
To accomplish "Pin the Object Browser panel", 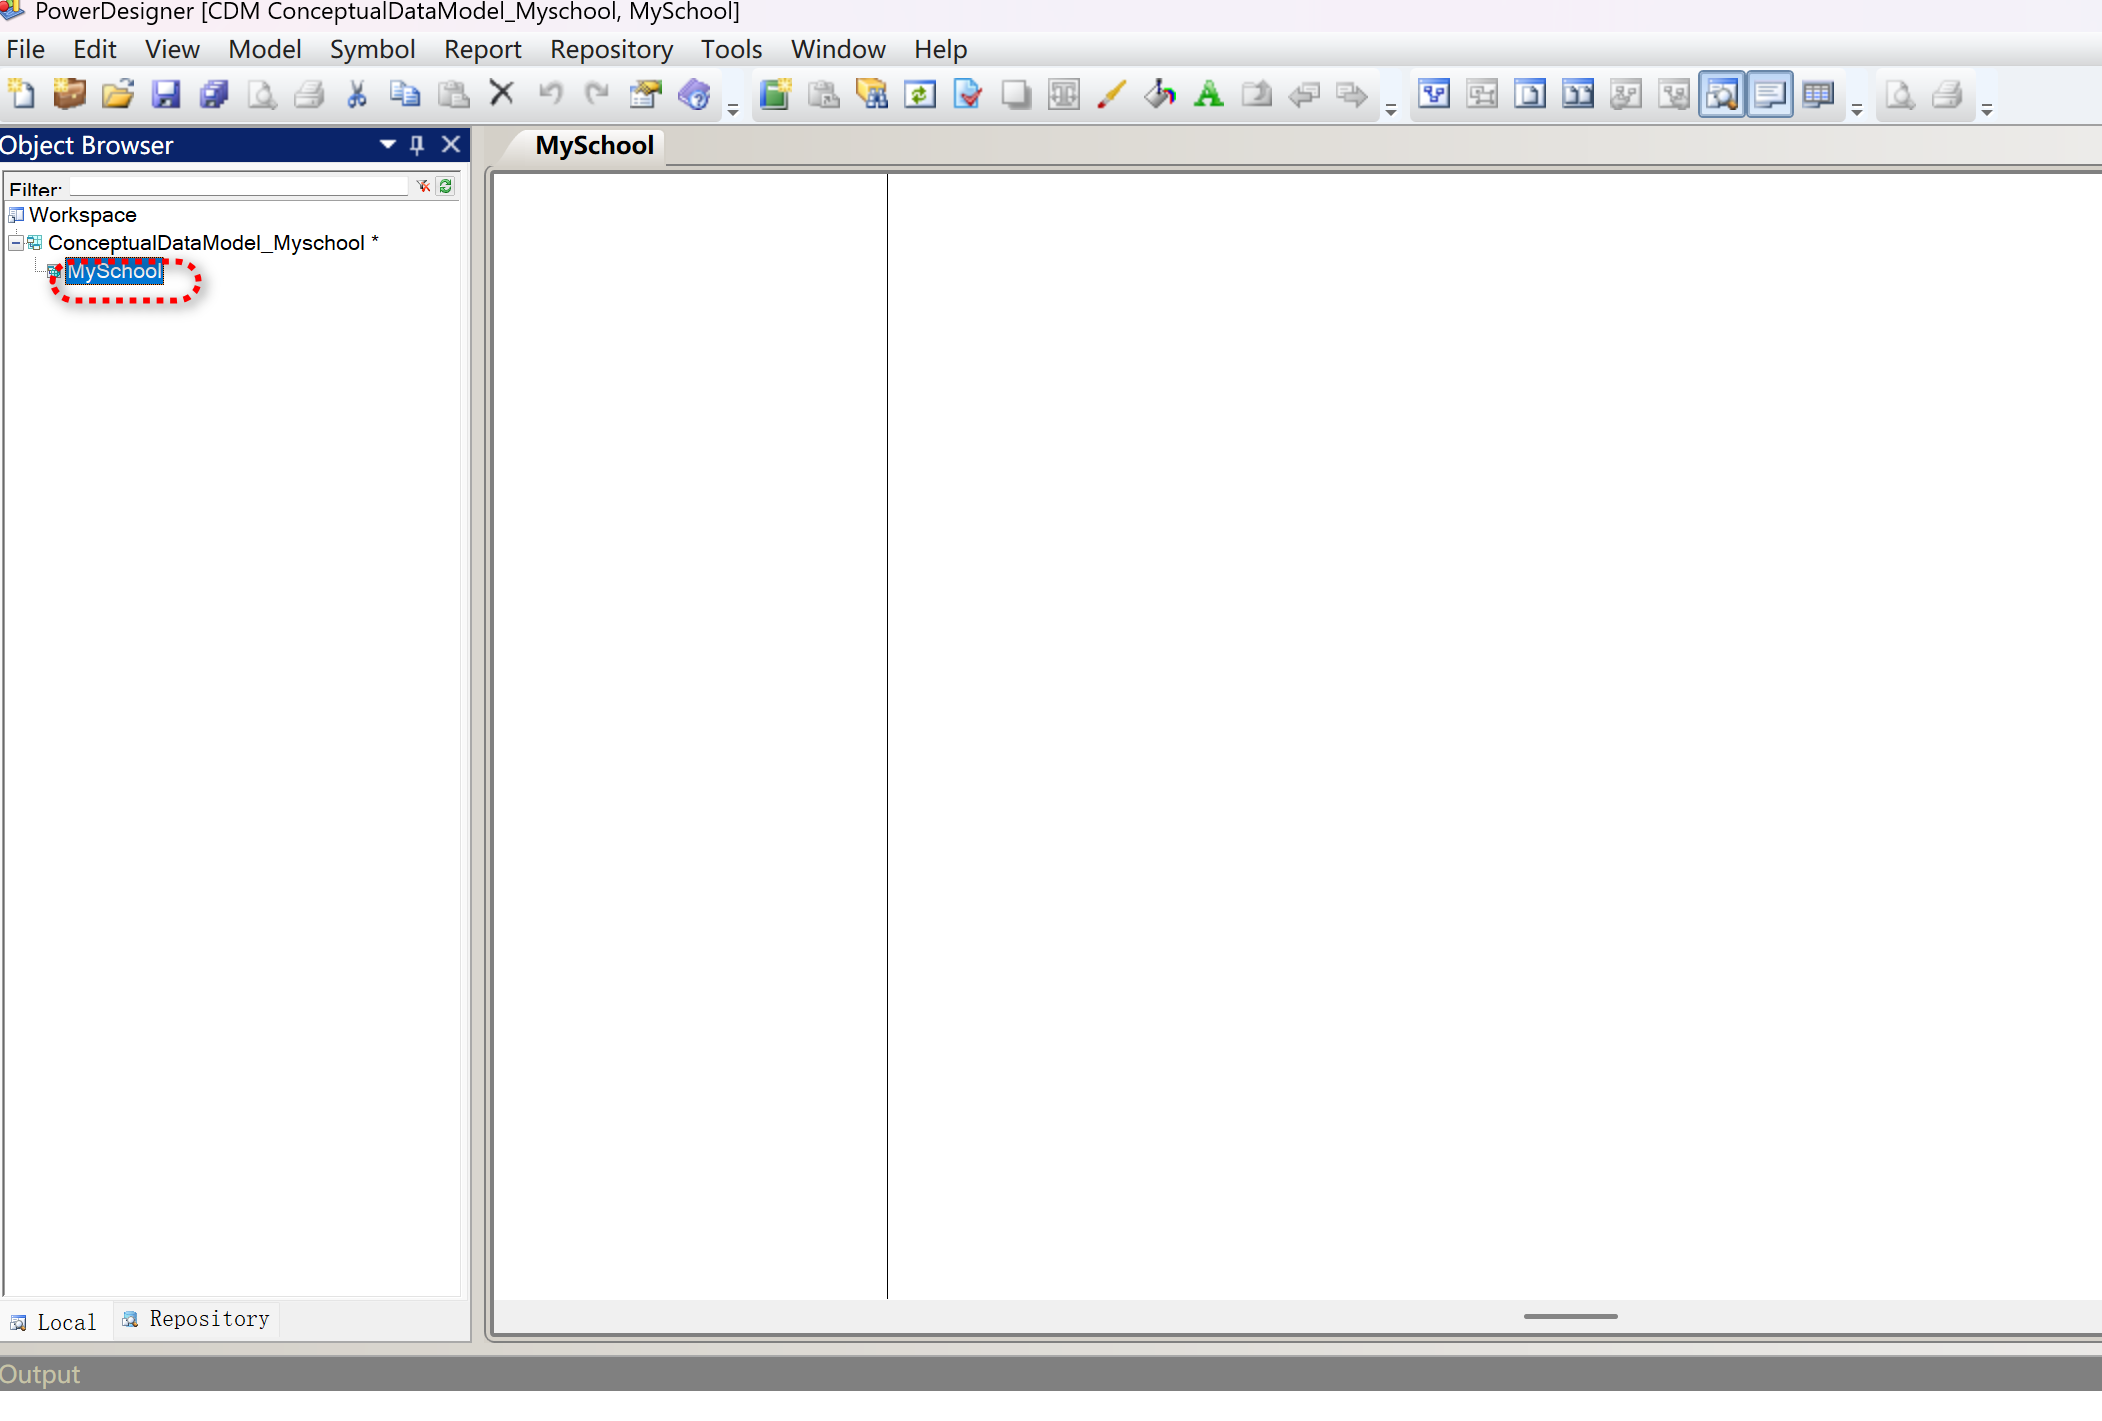I will coord(418,145).
